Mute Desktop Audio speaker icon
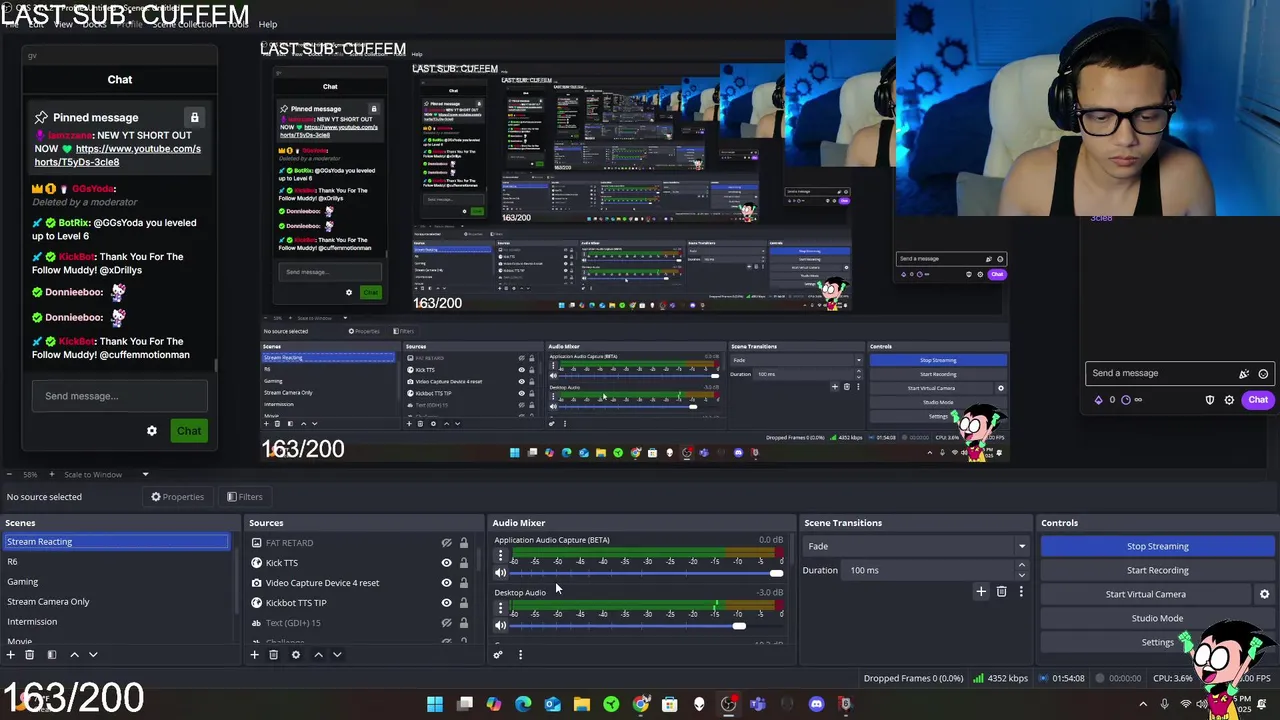Image resolution: width=1280 pixels, height=720 pixels. pos(500,626)
